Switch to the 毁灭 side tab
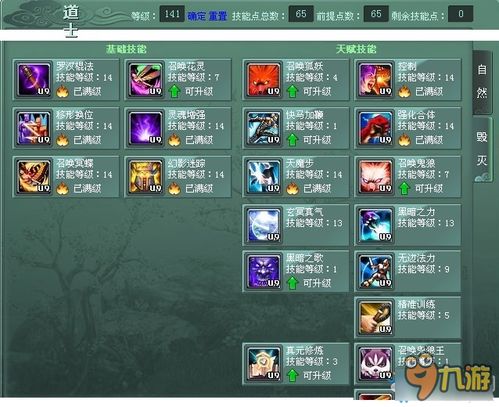Screen dimensions: 499x407 [x=482, y=149]
